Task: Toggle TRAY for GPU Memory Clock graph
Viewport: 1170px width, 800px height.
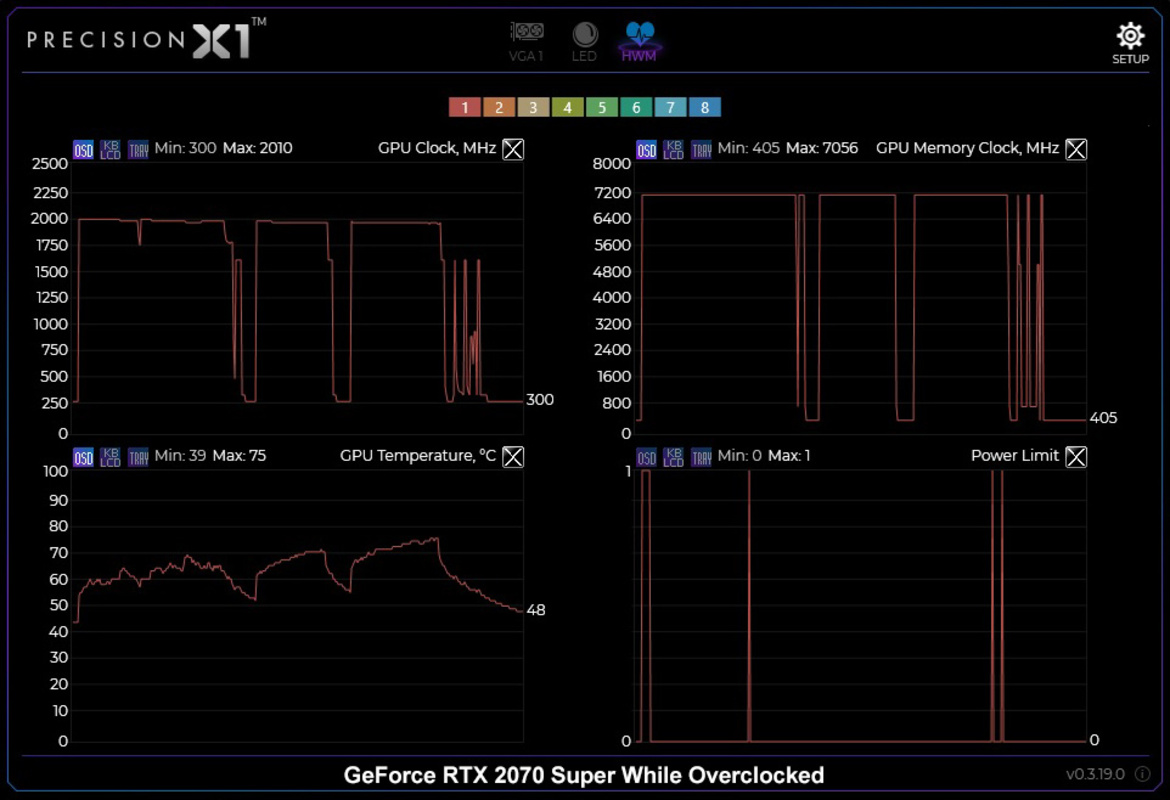Action: tap(701, 149)
